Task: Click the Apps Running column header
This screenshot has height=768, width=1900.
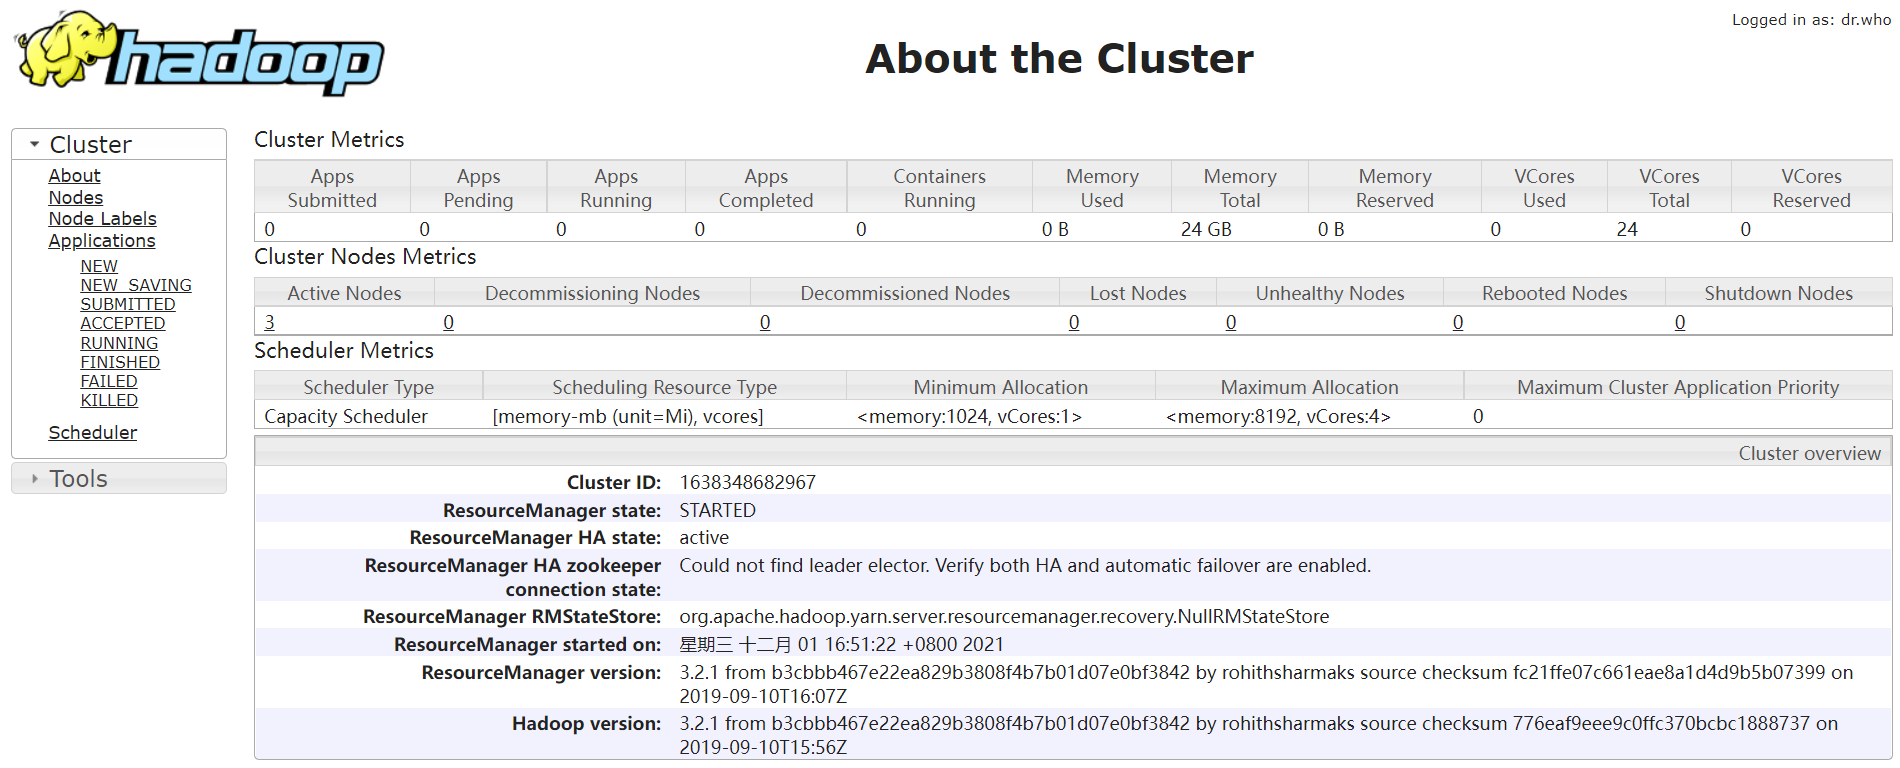Action: click(616, 188)
